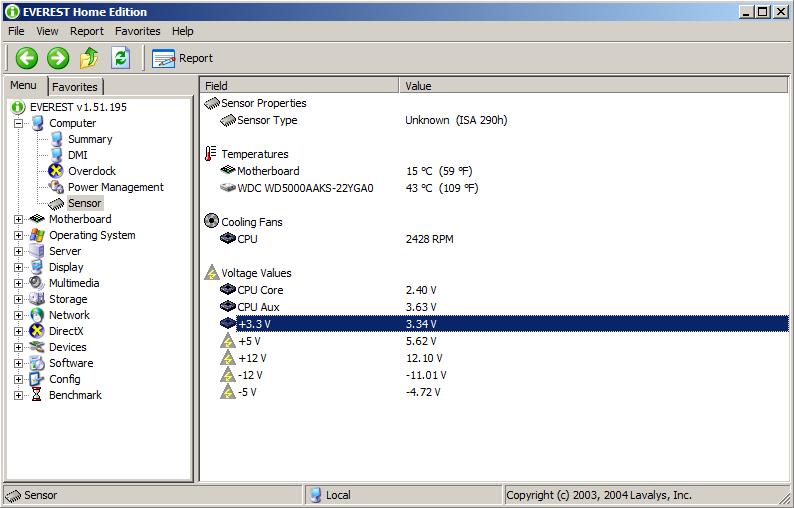The image size is (794, 508).
Task: Click the Cooling Fans fan icon
Action: pyautogui.click(x=211, y=221)
